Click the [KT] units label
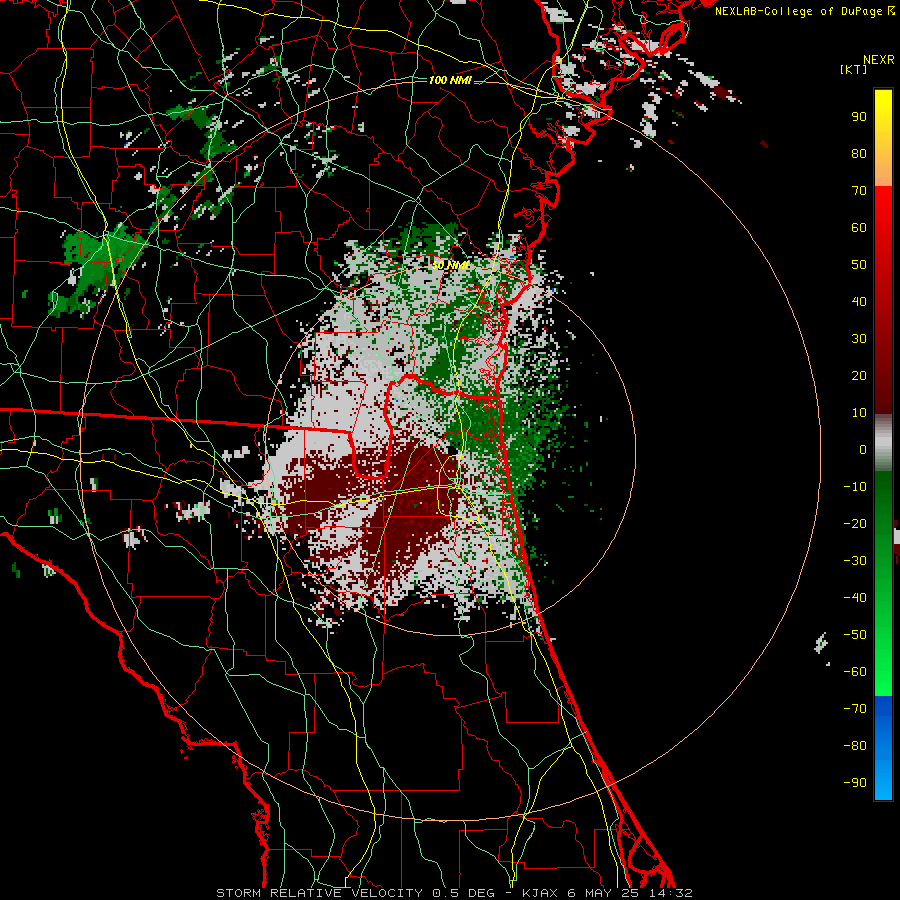The height and width of the screenshot is (900, 900). pyautogui.click(x=854, y=69)
